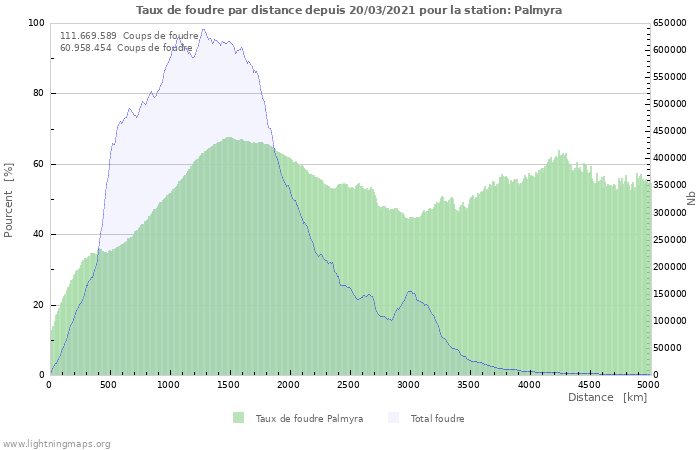Click the 60.958.454 Coups de foudre annotation
700x450 pixels.
click(126, 47)
